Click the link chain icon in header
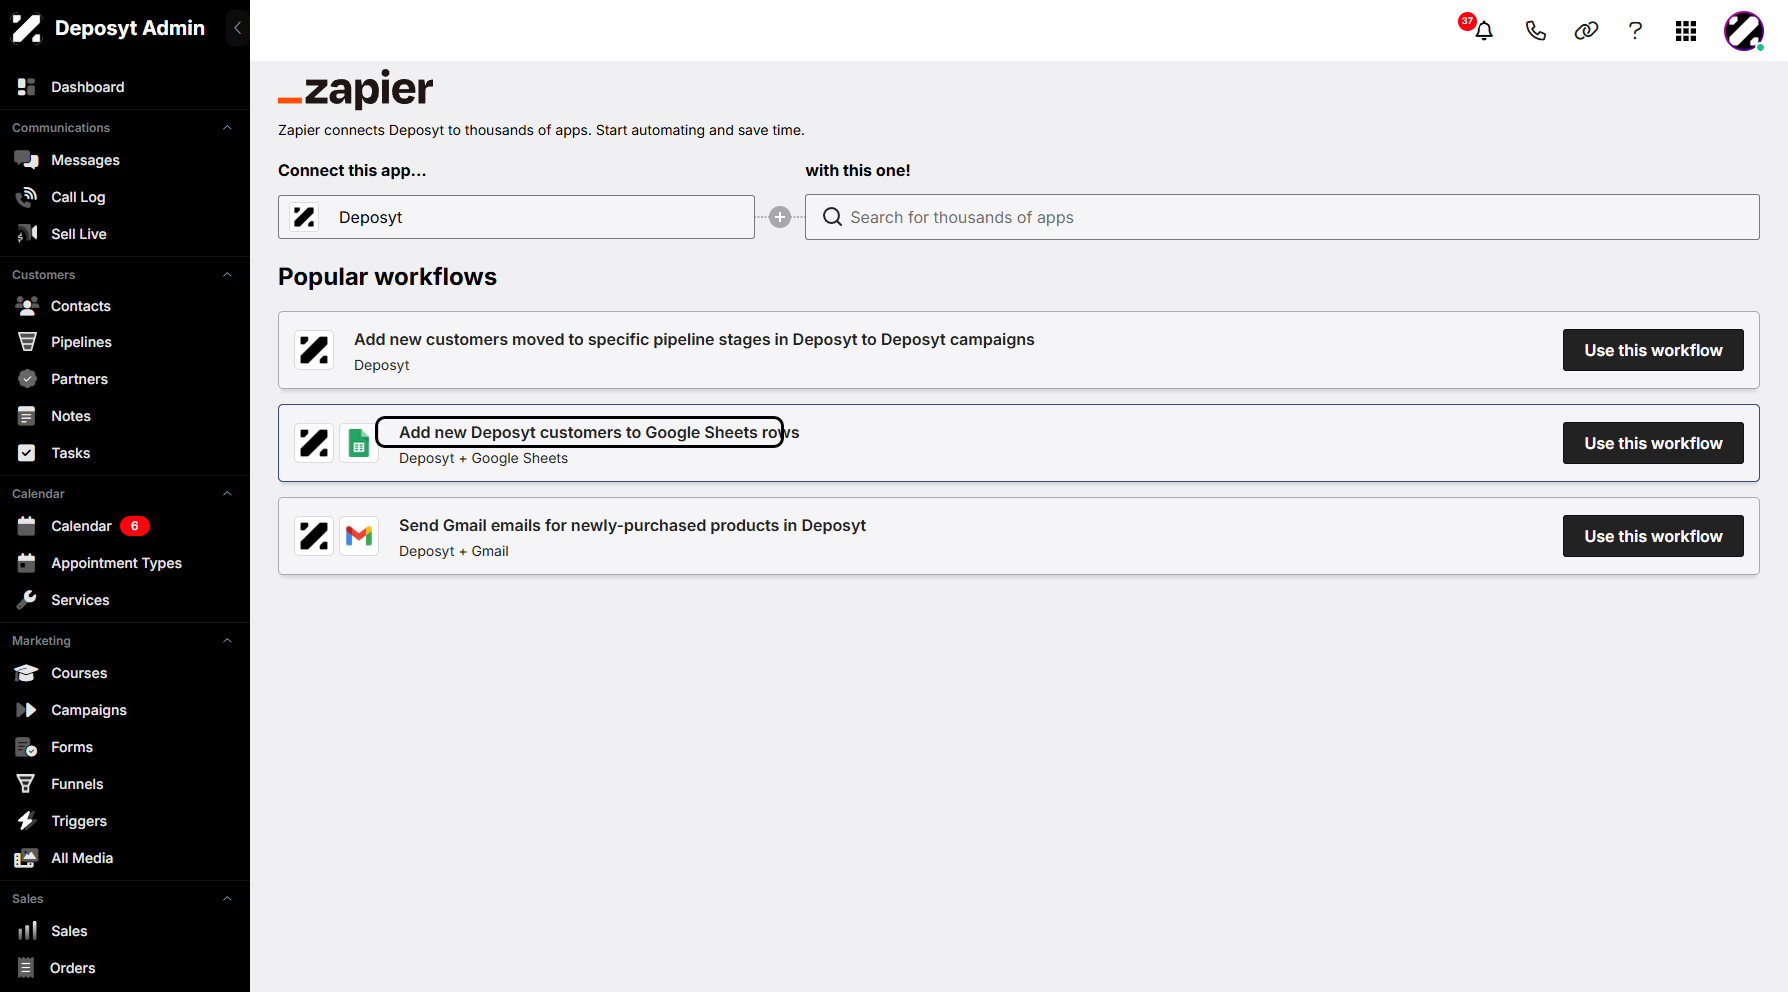Image resolution: width=1788 pixels, height=992 pixels. coord(1586,31)
